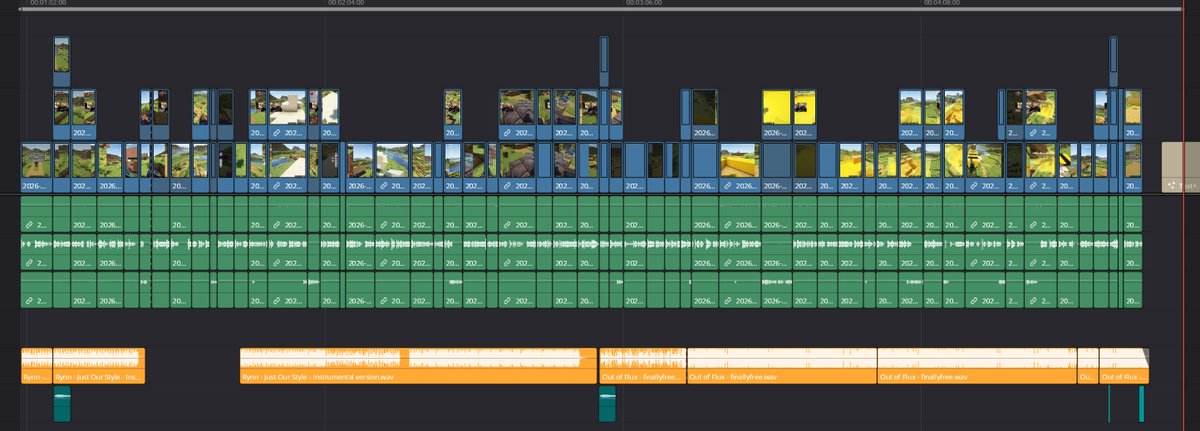1200x431 pixels.
Task: Select the teal sound clip below first Out of Flux
Action: coord(608,404)
